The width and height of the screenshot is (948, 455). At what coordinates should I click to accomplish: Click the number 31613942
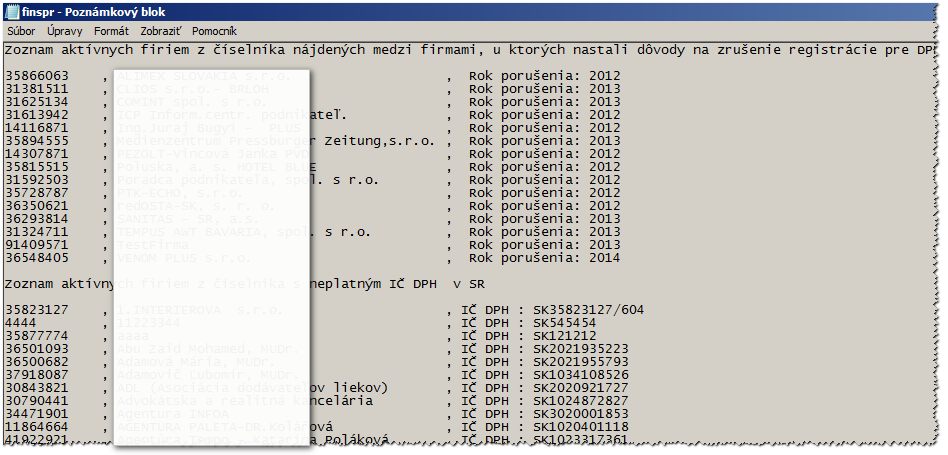point(37,115)
